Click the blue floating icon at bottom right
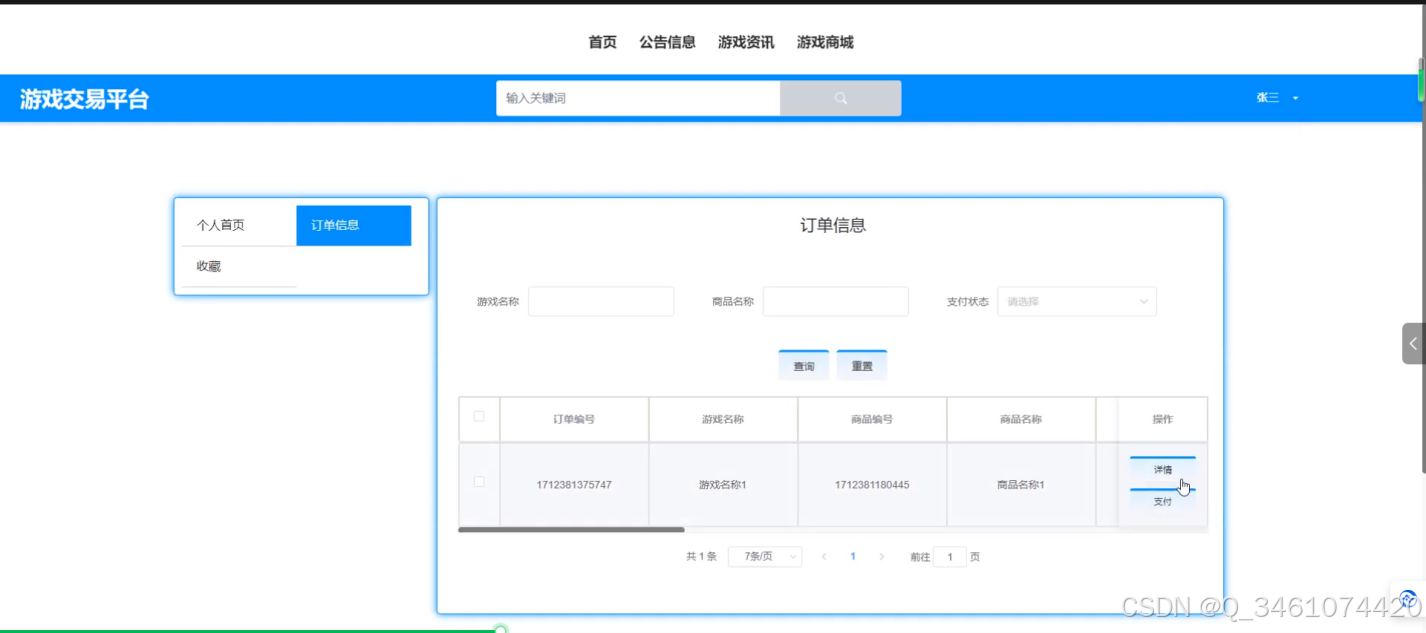 1408,599
